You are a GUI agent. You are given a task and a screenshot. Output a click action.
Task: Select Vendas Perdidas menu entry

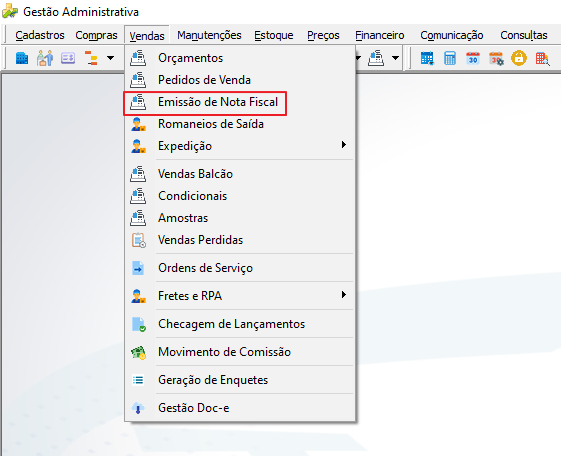tap(240, 240)
